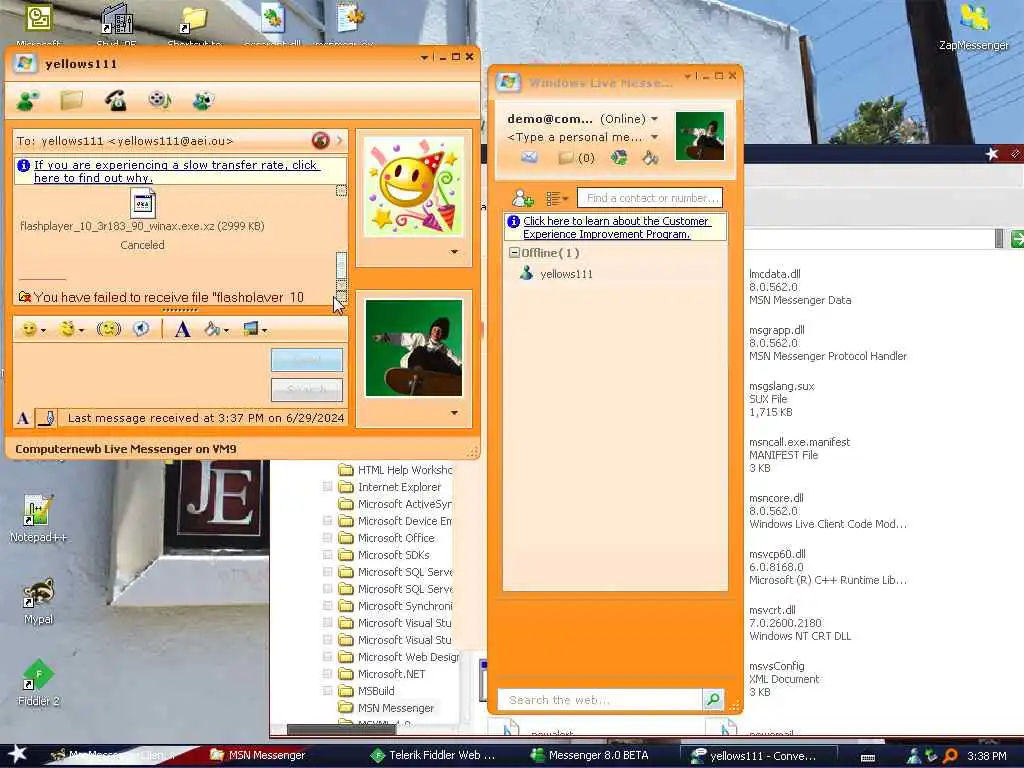The image size is (1024, 768).
Task: Click the display picture in Windows Live Messenger header
Action: [x=699, y=136]
